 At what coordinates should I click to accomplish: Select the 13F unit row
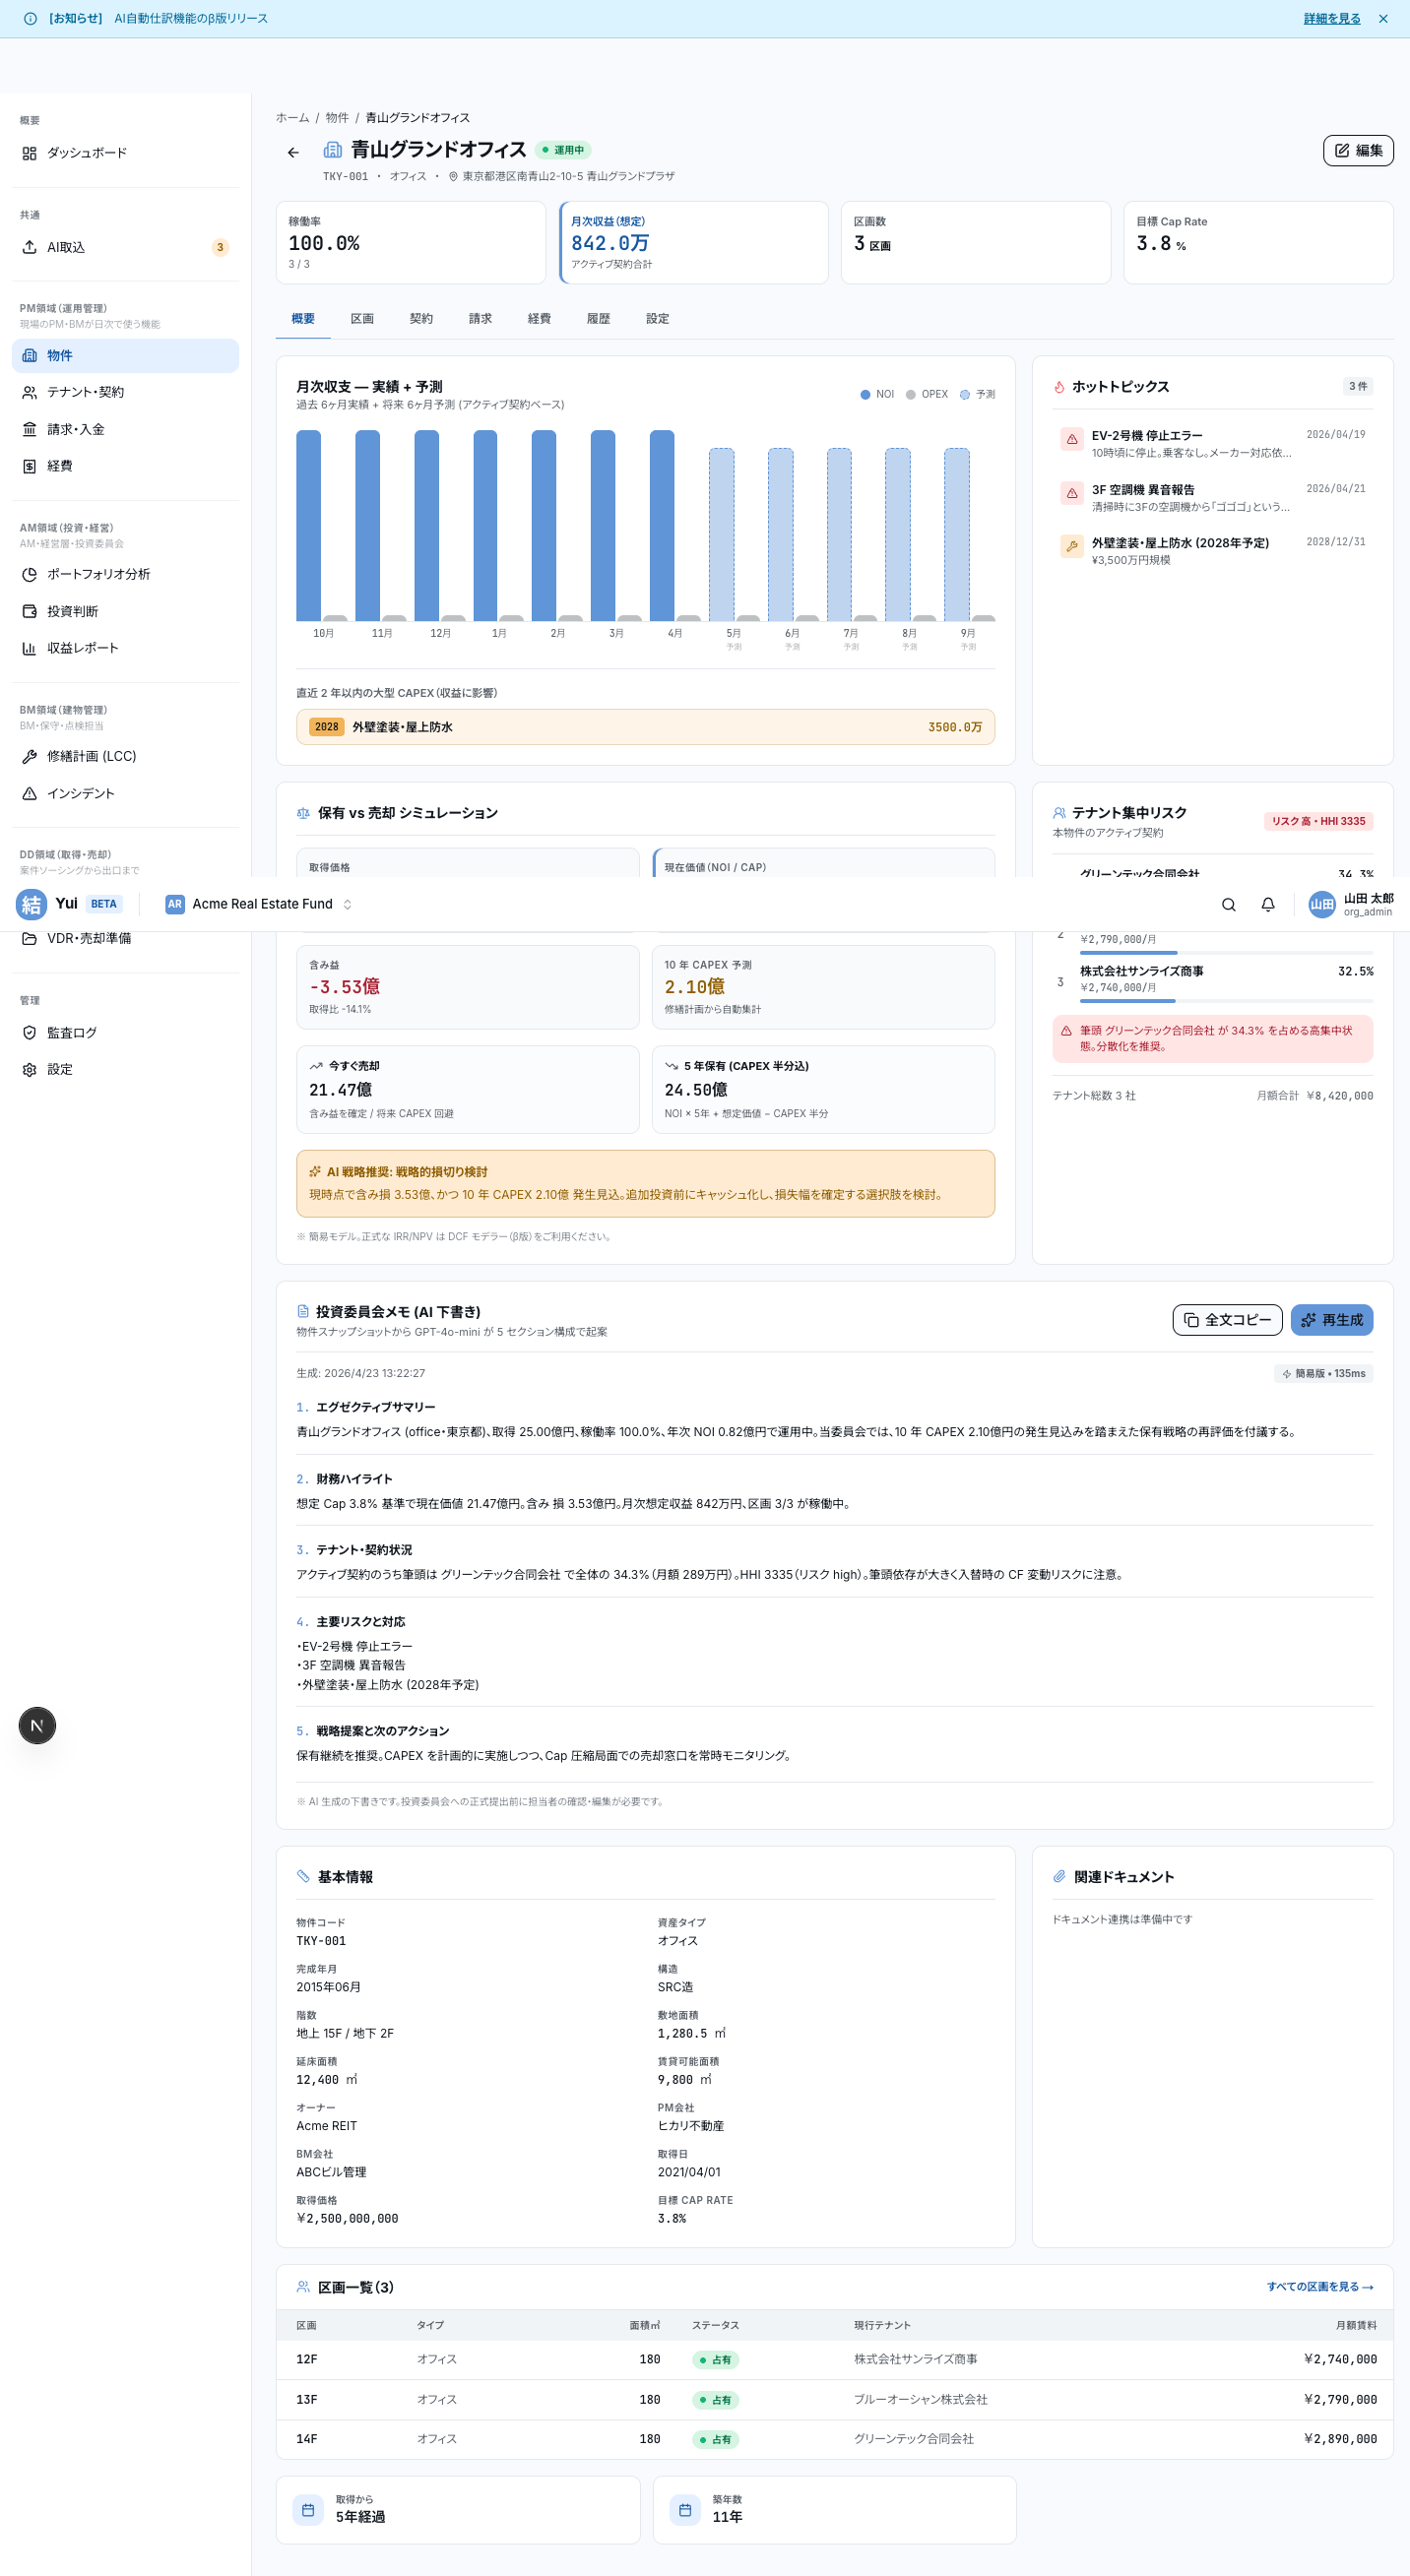(835, 2400)
